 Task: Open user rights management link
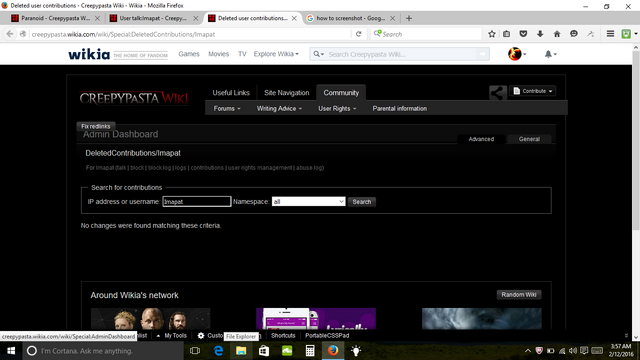[260, 168]
